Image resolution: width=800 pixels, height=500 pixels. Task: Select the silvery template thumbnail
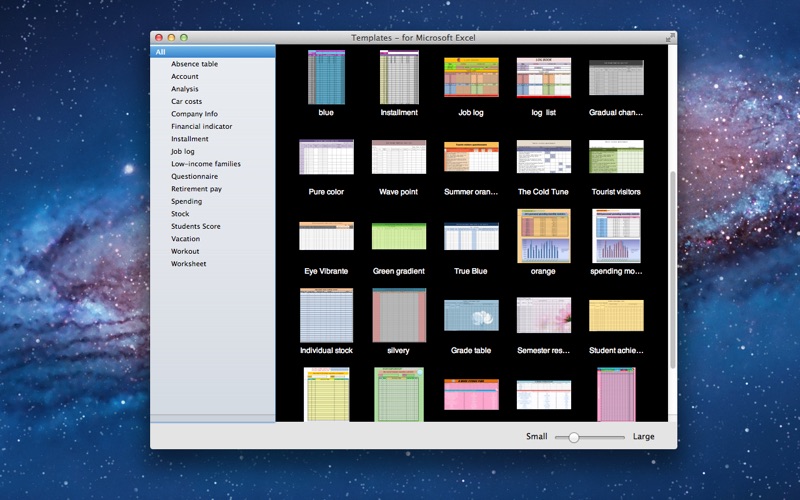pos(399,315)
